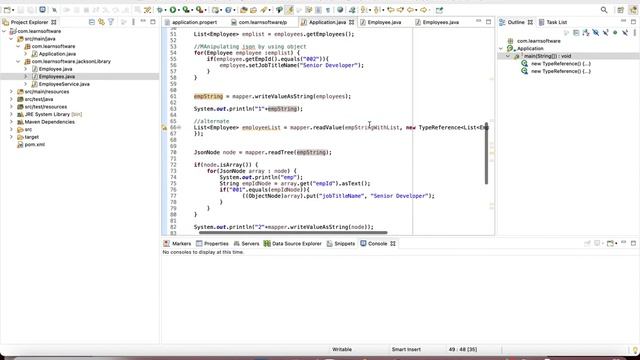Screen dimensions: 640x360
Task: Switch to application.properties editor tab
Action: pyautogui.click(x=194, y=22)
